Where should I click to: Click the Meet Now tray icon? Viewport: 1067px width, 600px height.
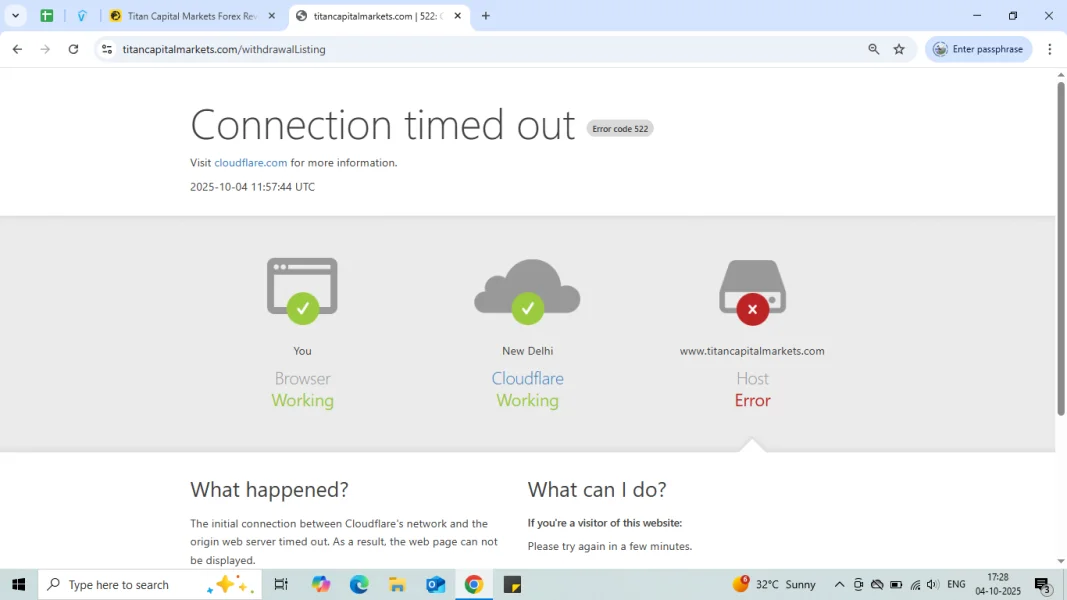[858, 584]
